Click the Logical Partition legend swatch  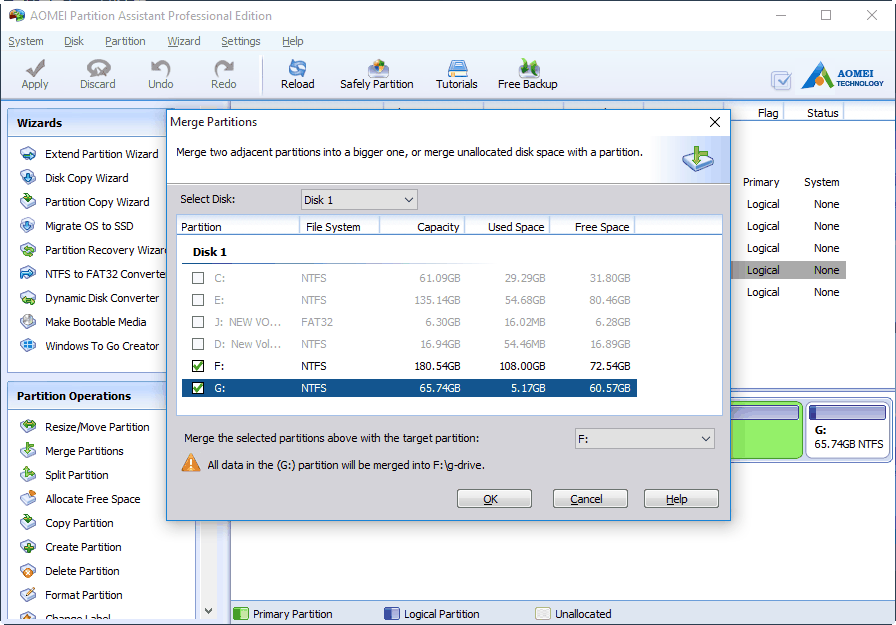click(x=391, y=614)
